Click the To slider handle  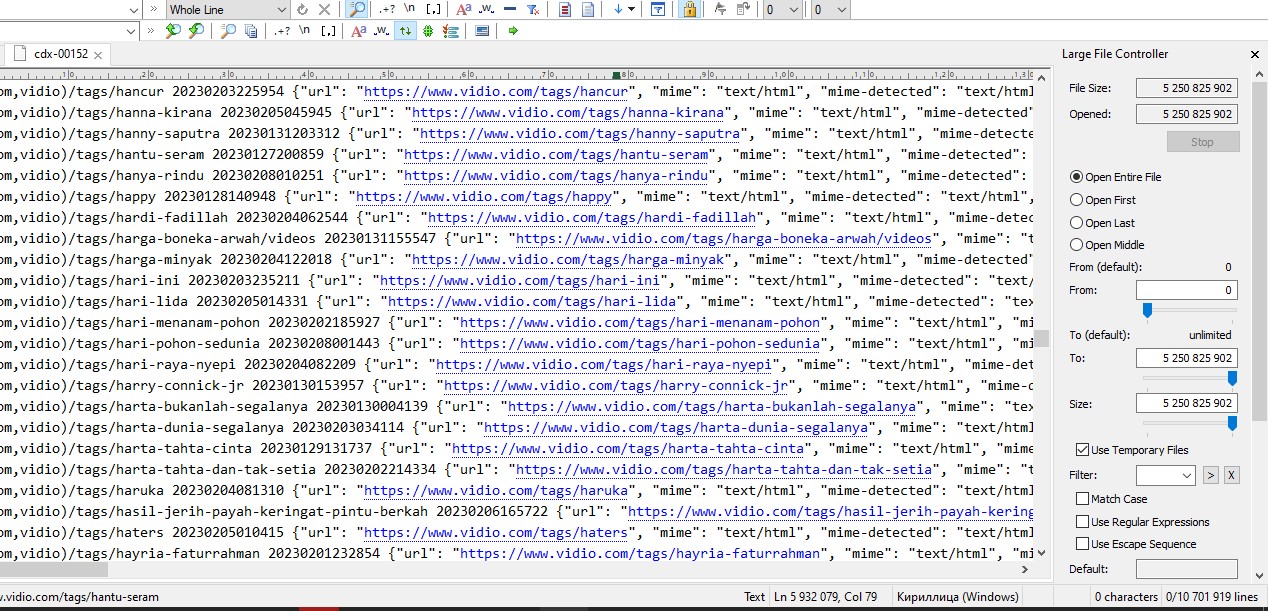[x=1232, y=378]
